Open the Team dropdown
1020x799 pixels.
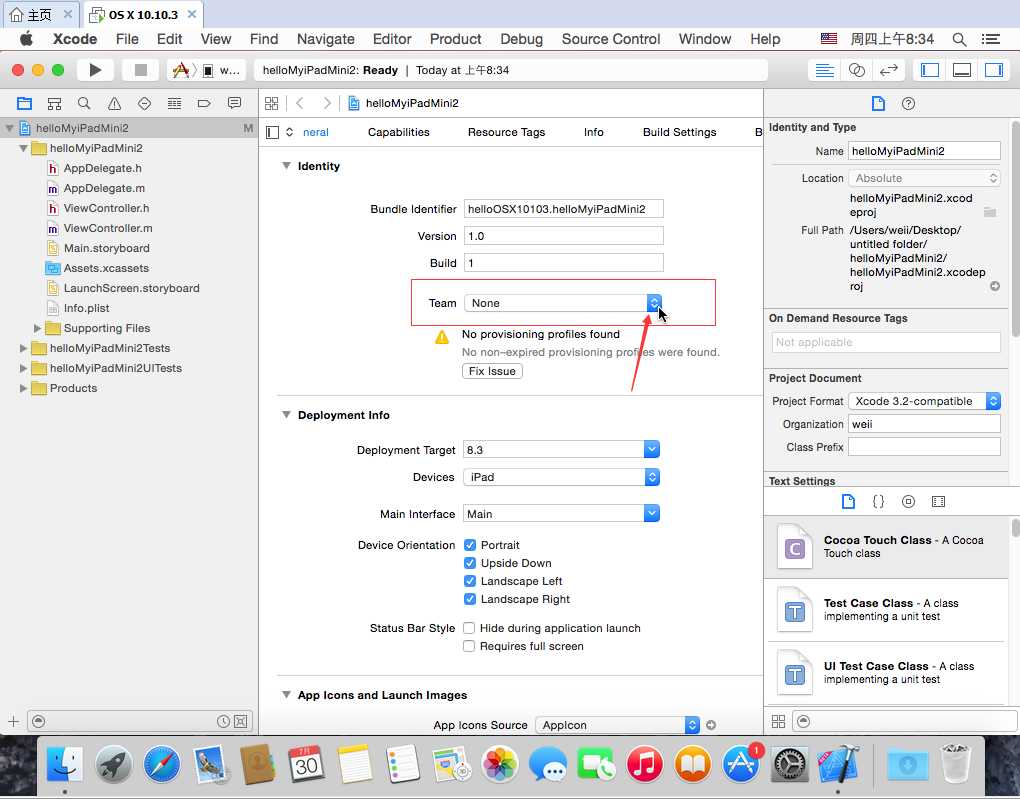click(x=563, y=303)
